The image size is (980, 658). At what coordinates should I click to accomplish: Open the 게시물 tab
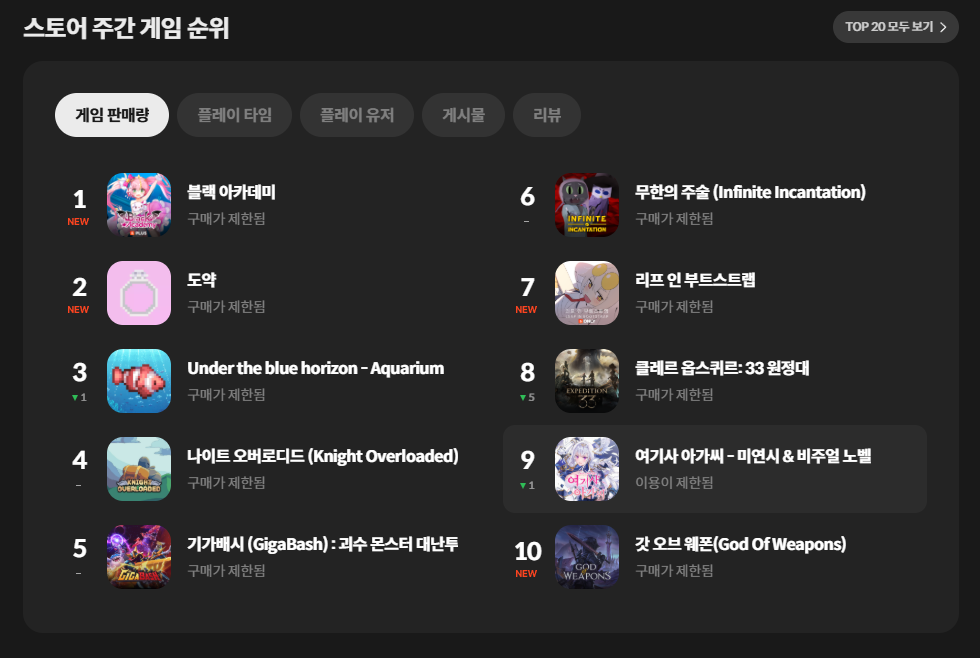click(463, 115)
